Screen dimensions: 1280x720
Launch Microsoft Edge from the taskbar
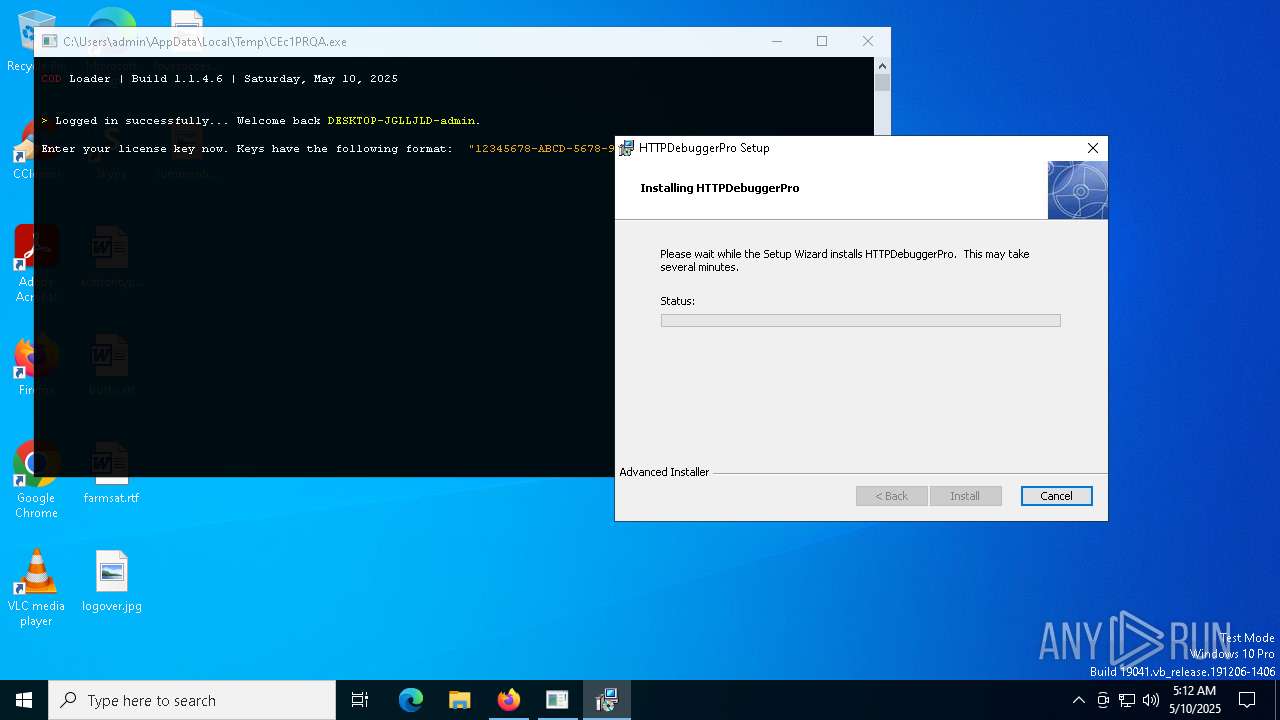point(411,700)
